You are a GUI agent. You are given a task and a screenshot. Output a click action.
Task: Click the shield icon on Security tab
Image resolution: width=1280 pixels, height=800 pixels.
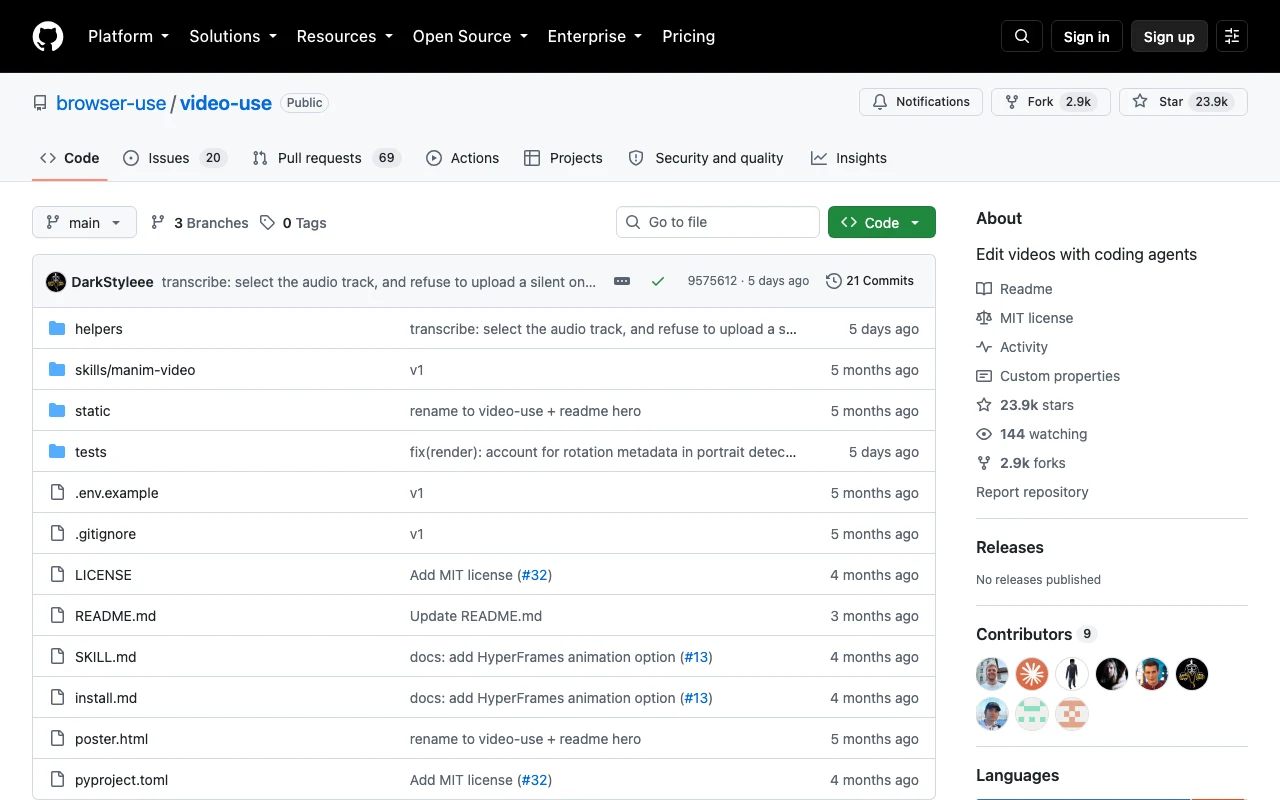pyautogui.click(x=636, y=158)
